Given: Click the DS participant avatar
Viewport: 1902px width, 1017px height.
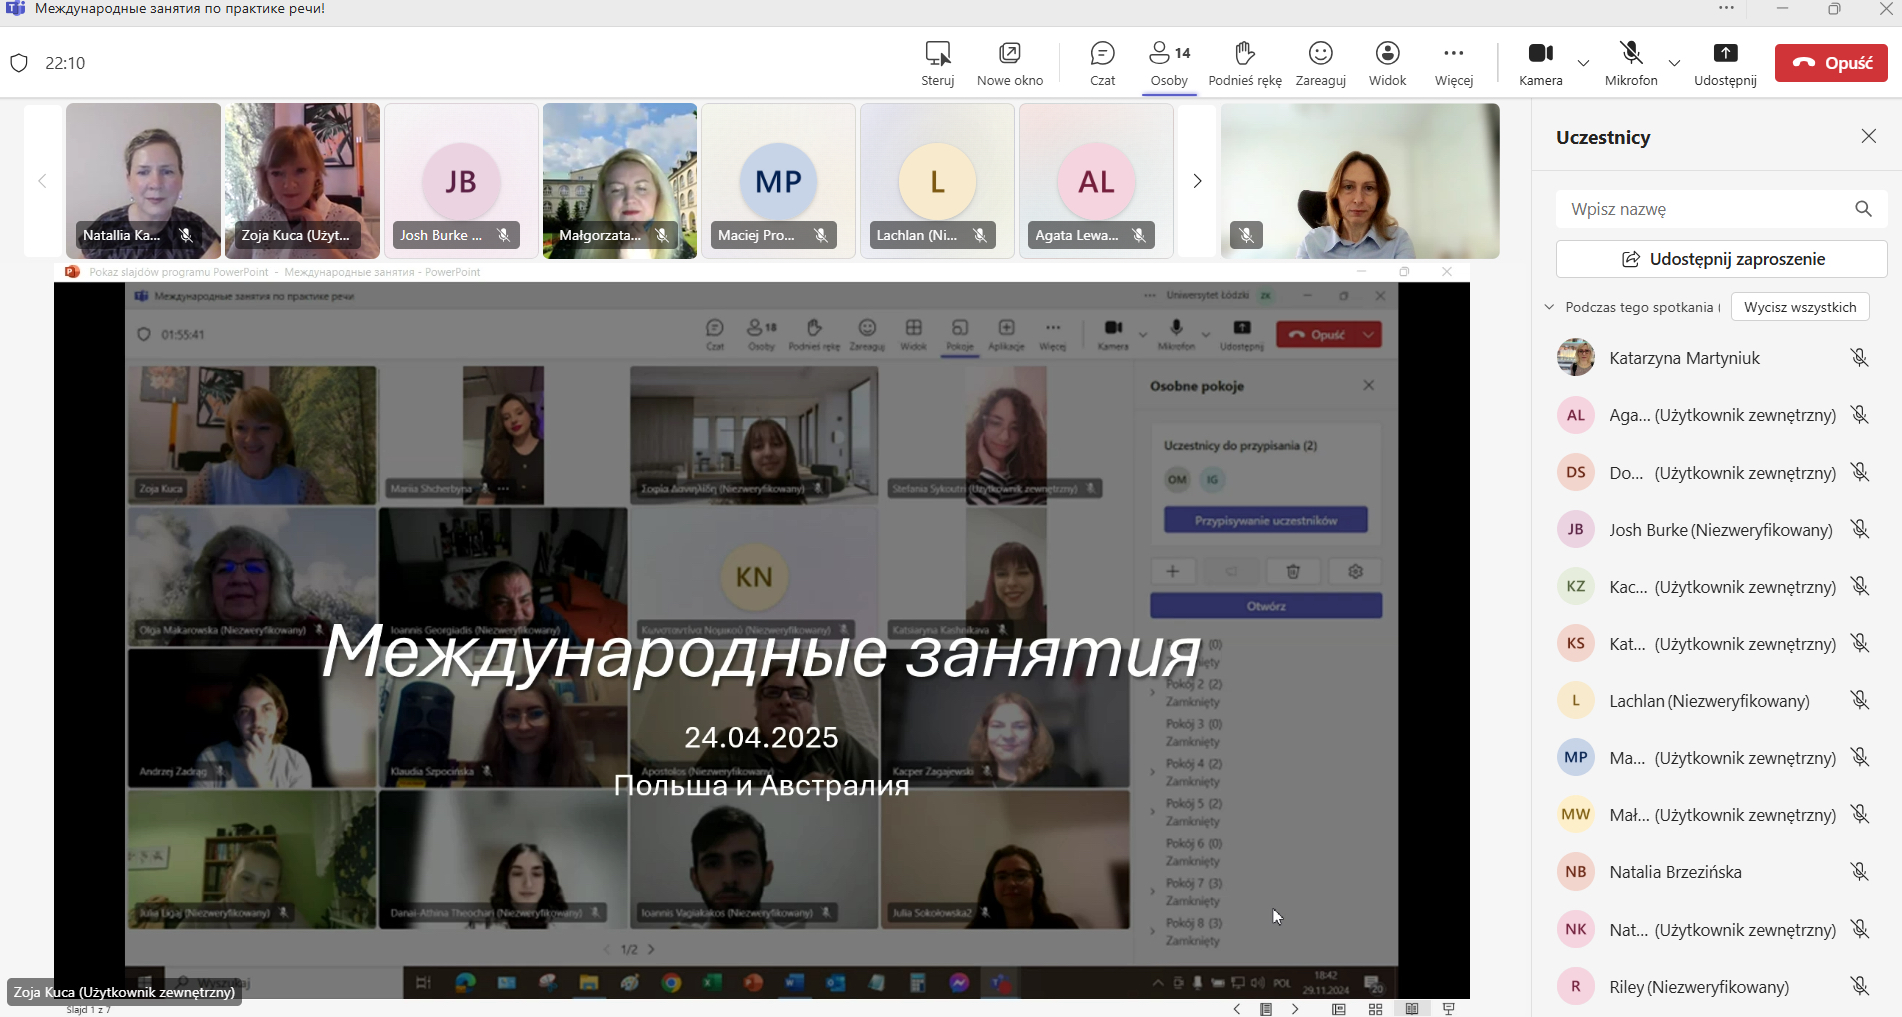Looking at the screenshot, I should [1575, 472].
